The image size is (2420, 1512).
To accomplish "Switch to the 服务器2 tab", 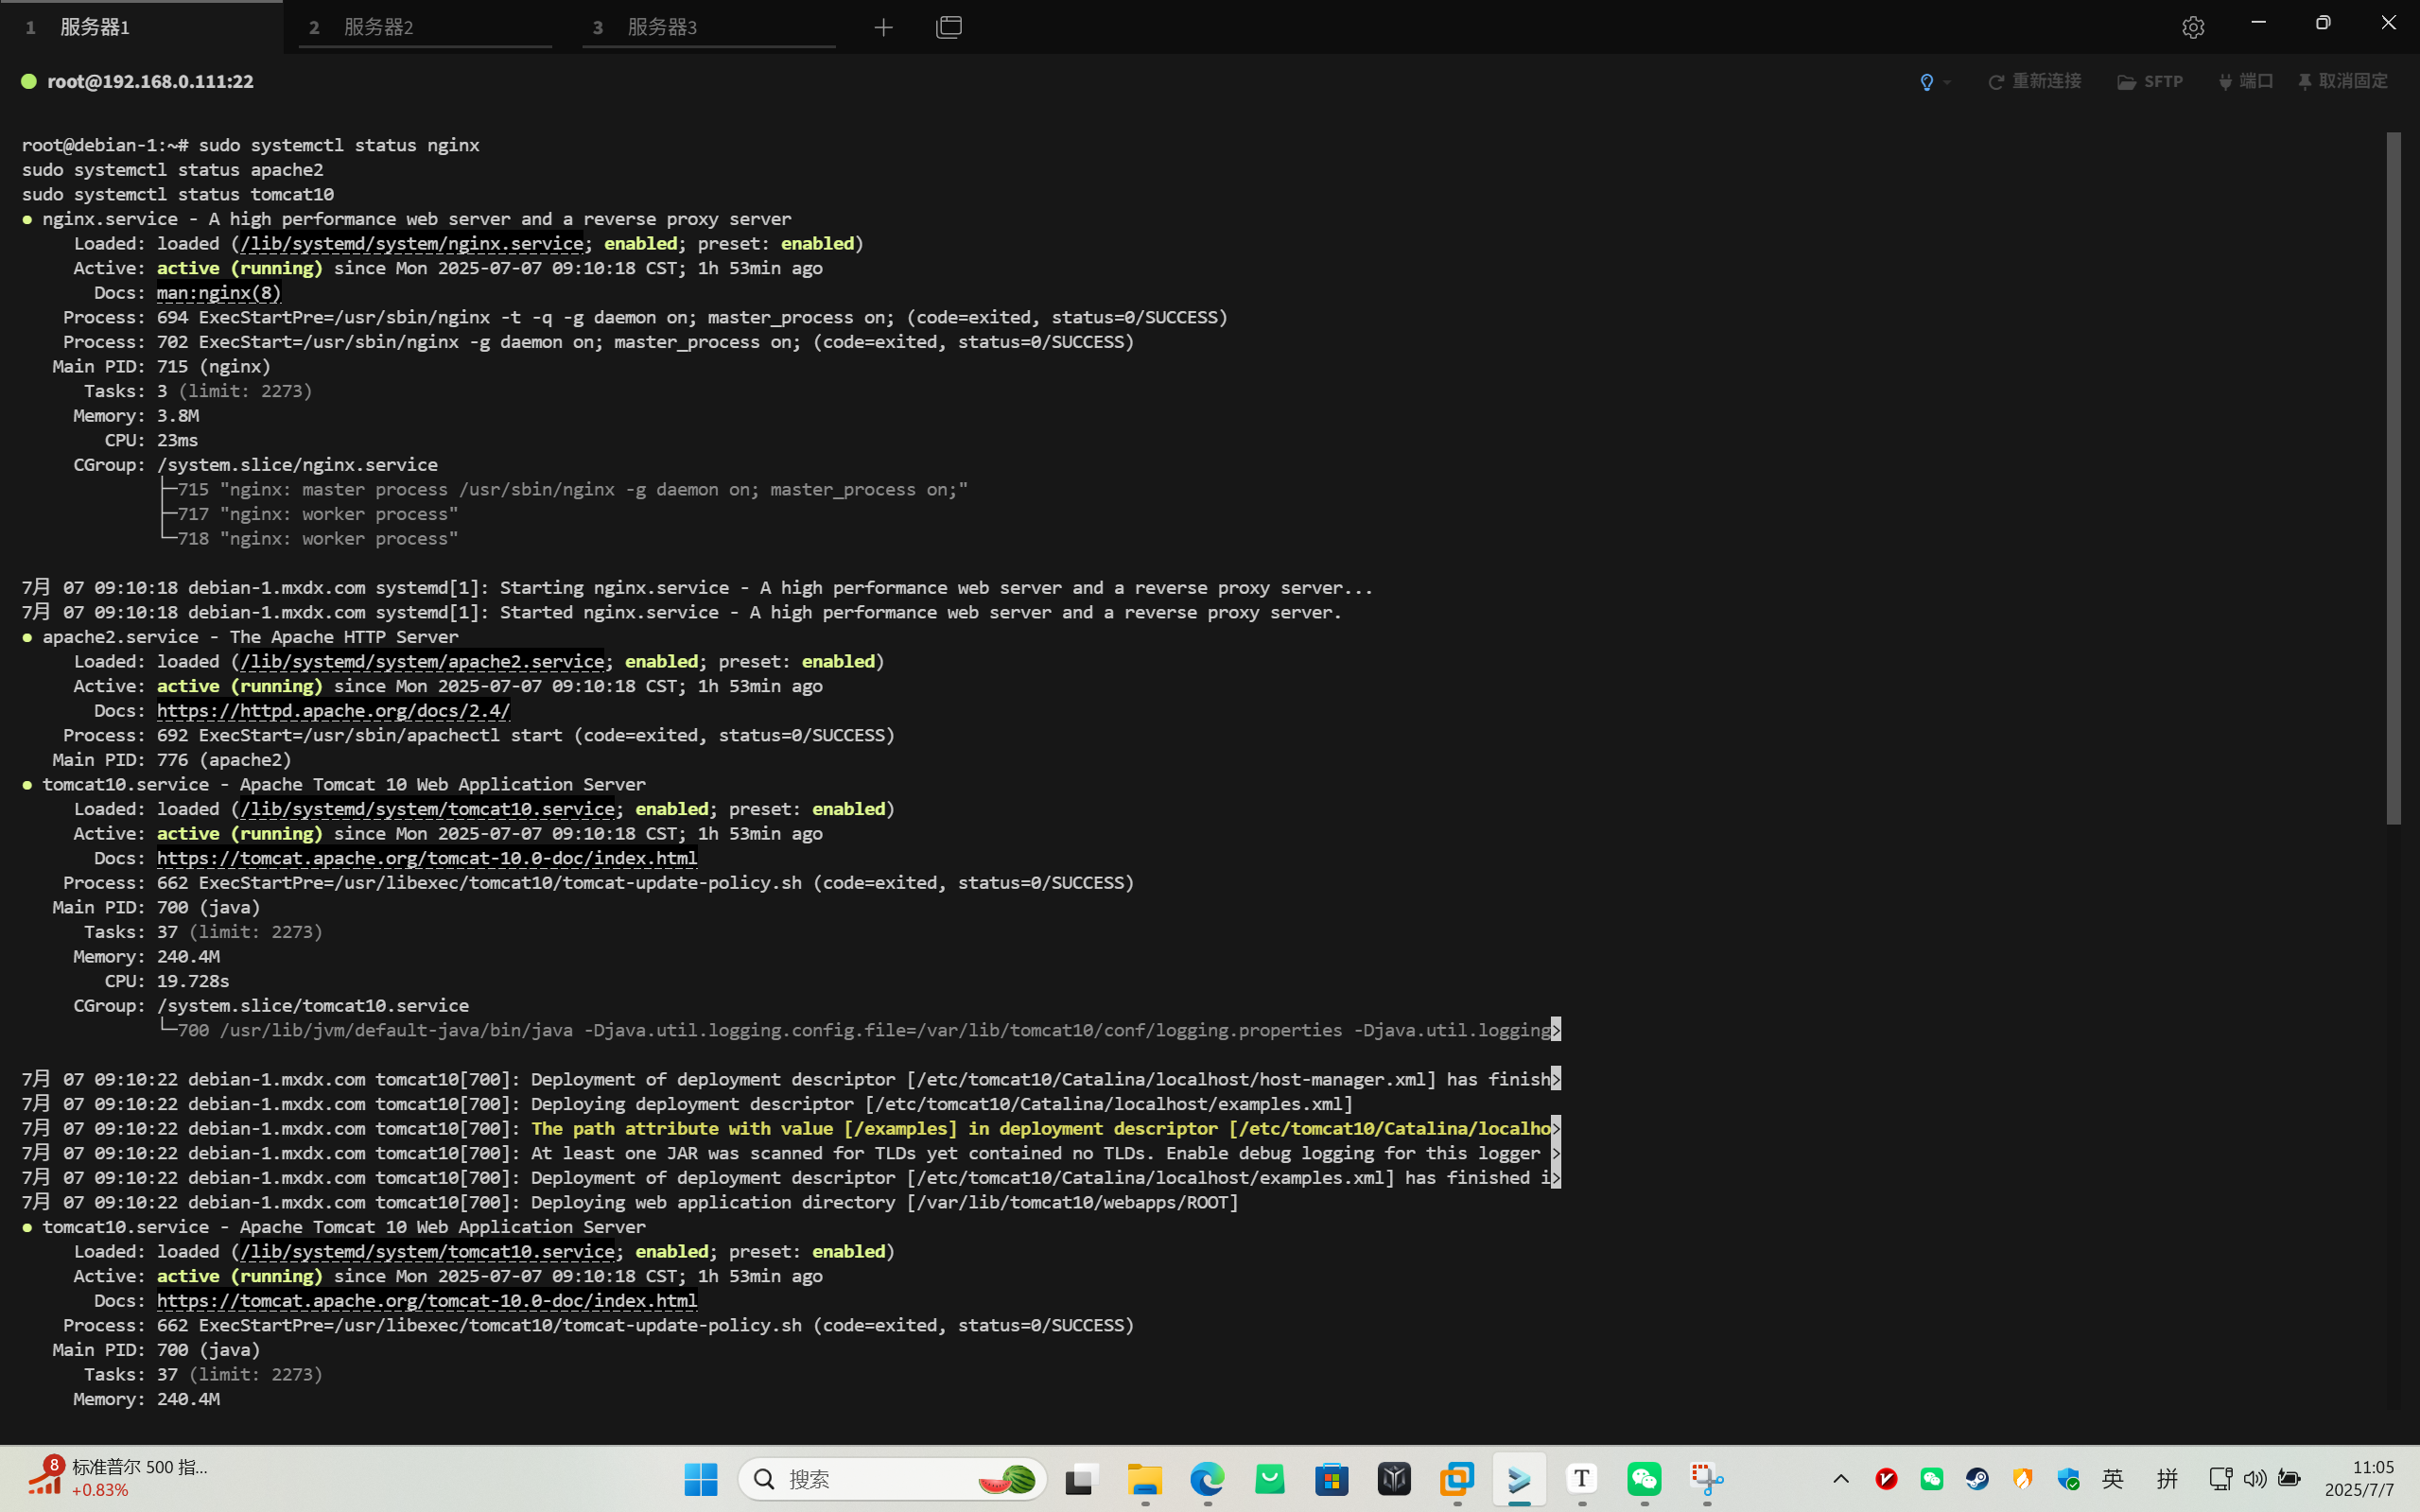I will click(x=425, y=27).
